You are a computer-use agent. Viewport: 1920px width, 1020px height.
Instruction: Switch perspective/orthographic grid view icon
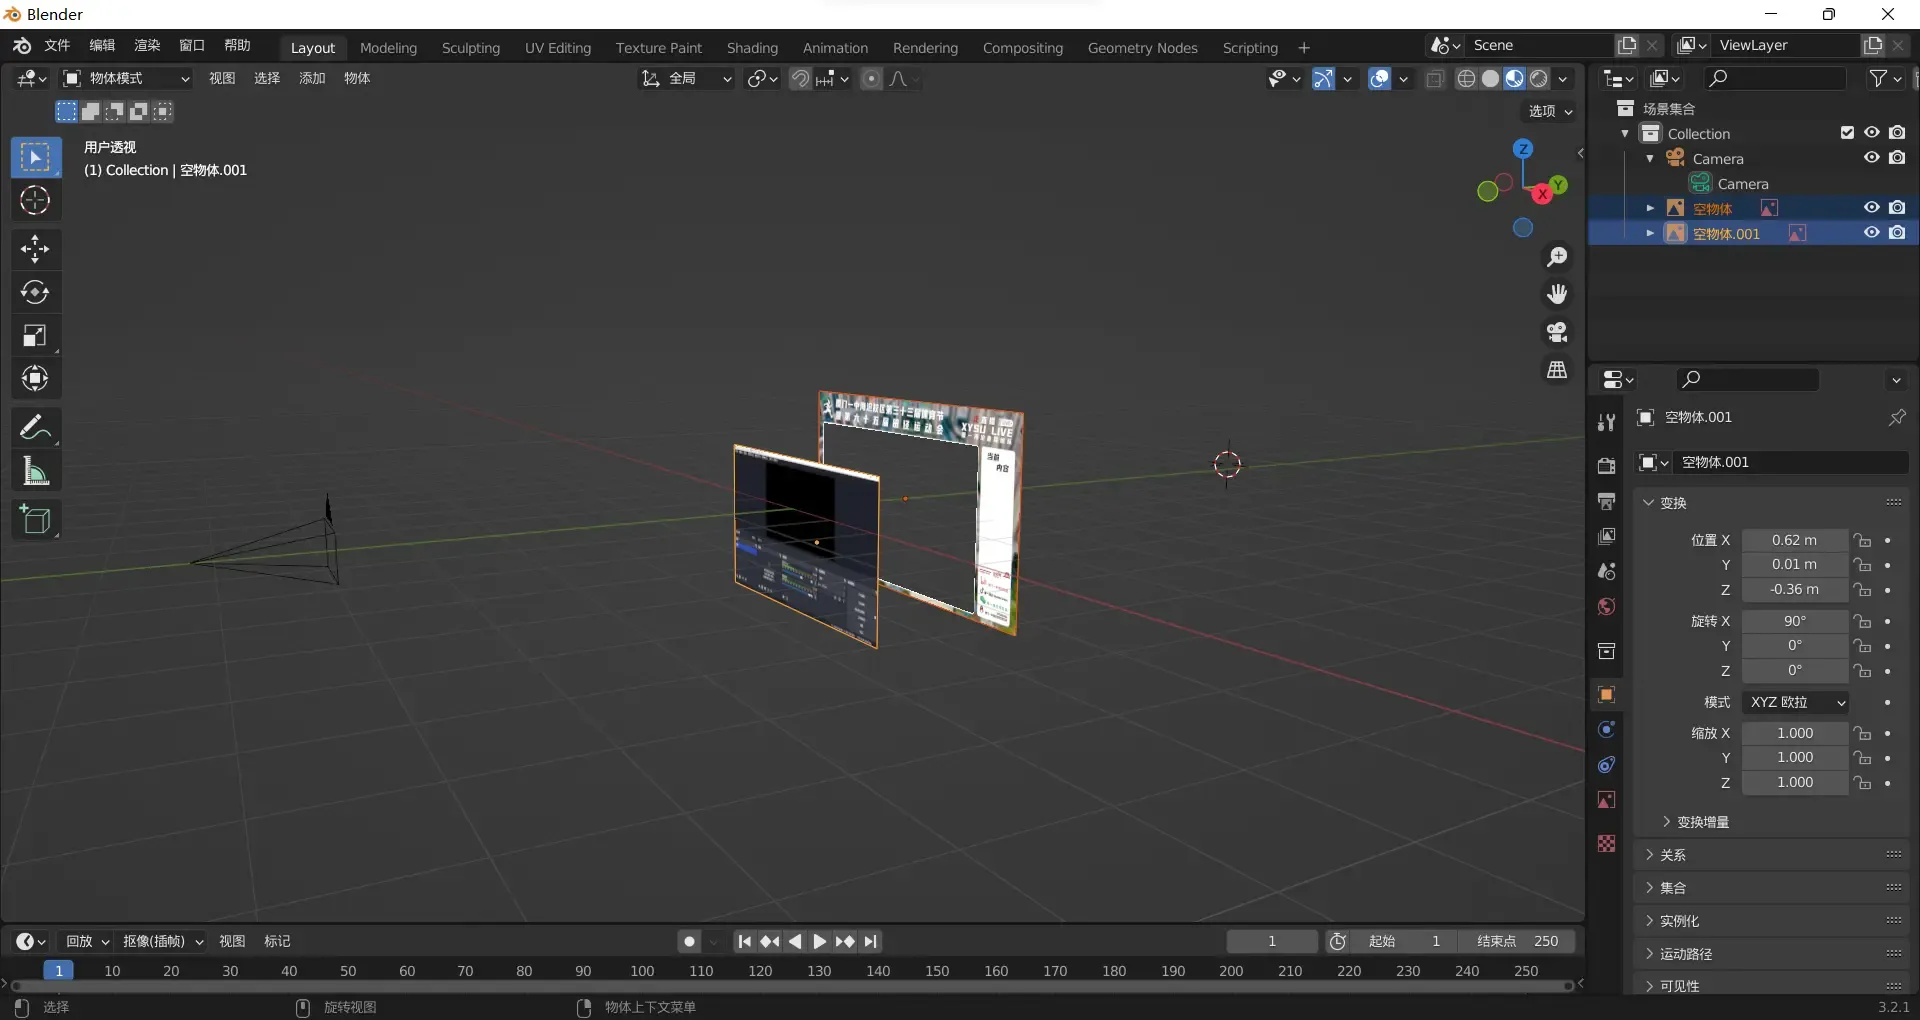point(1557,370)
